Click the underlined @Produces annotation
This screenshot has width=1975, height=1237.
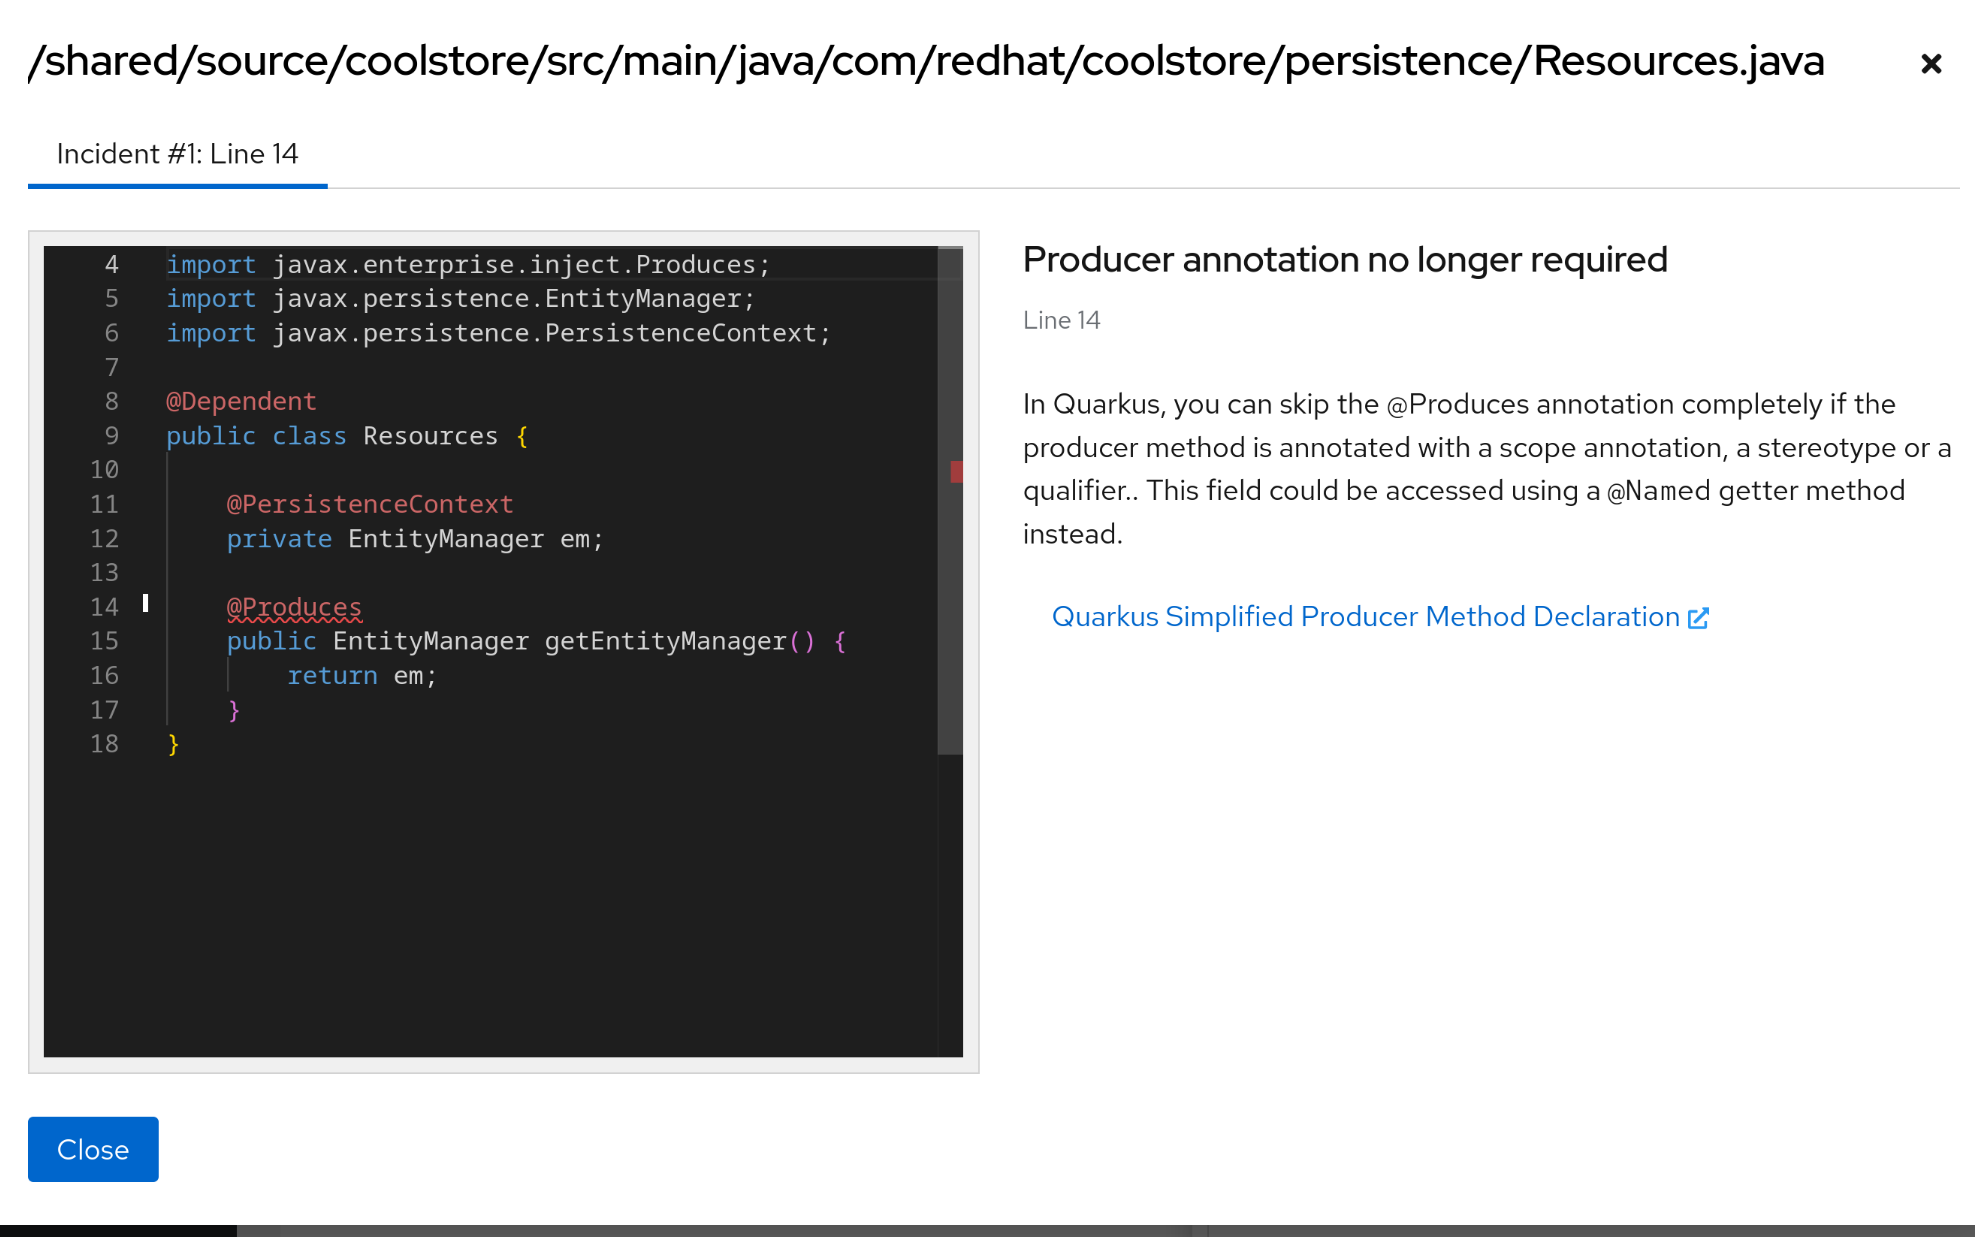coord(294,607)
